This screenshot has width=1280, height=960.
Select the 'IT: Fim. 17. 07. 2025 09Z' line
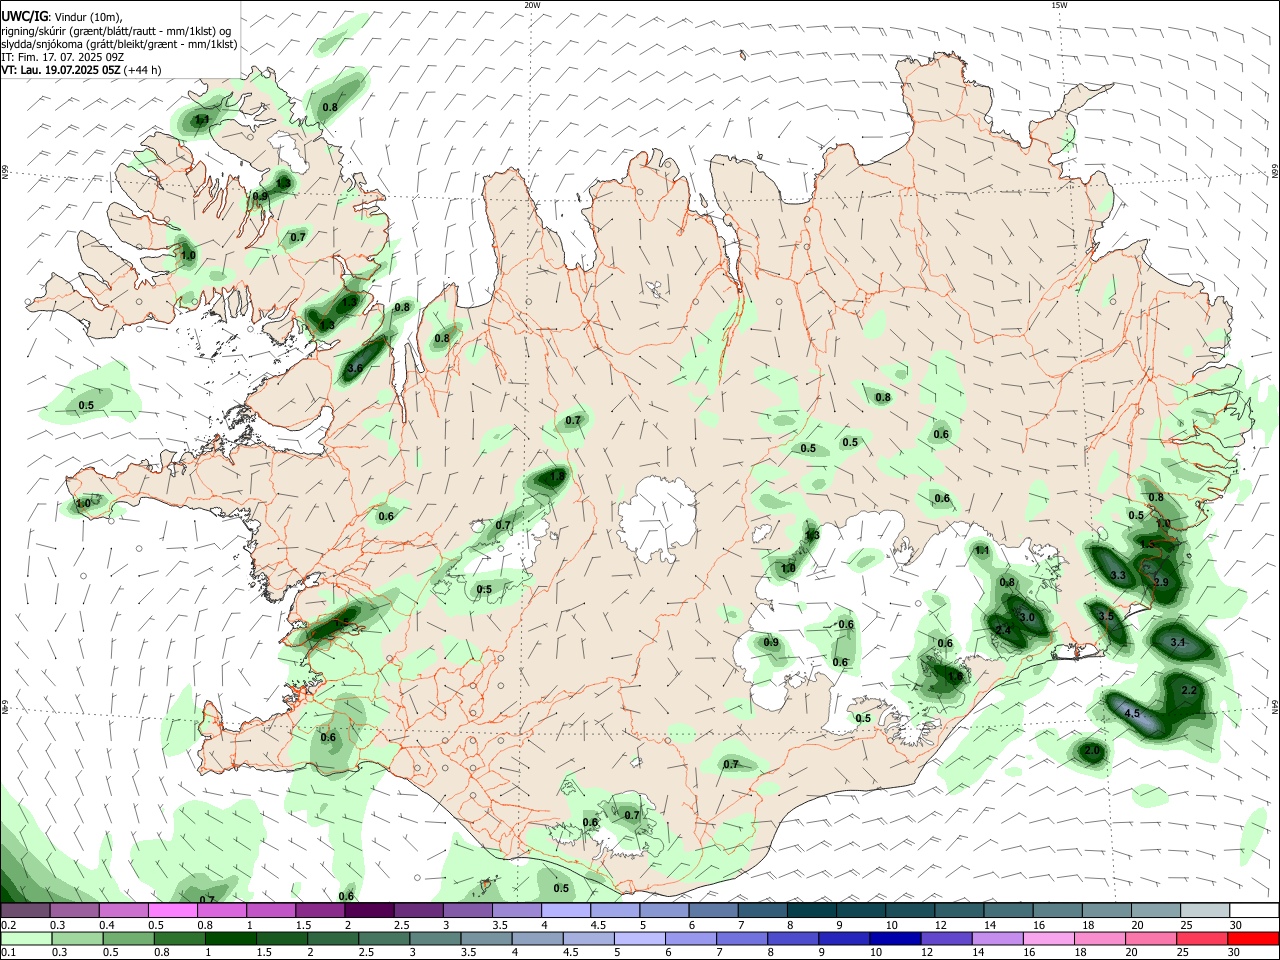point(62,57)
